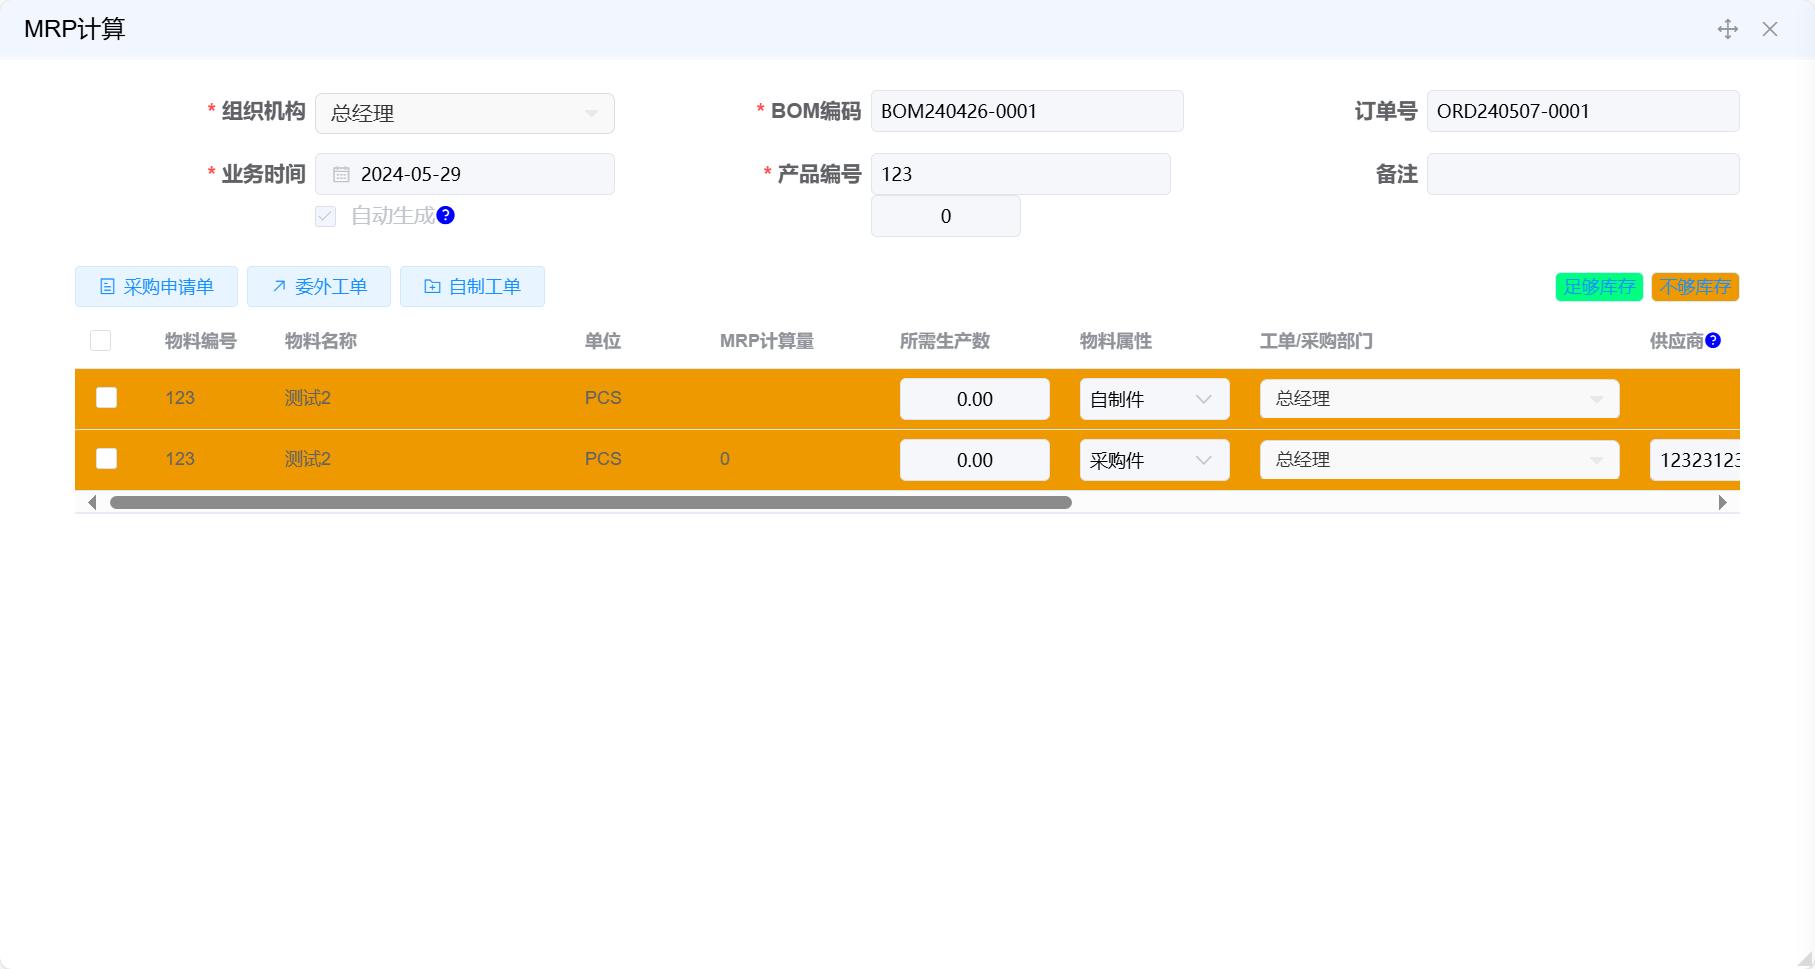Click the orange 不够库存 legend button
This screenshot has width=1815, height=969.
click(x=1696, y=287)
